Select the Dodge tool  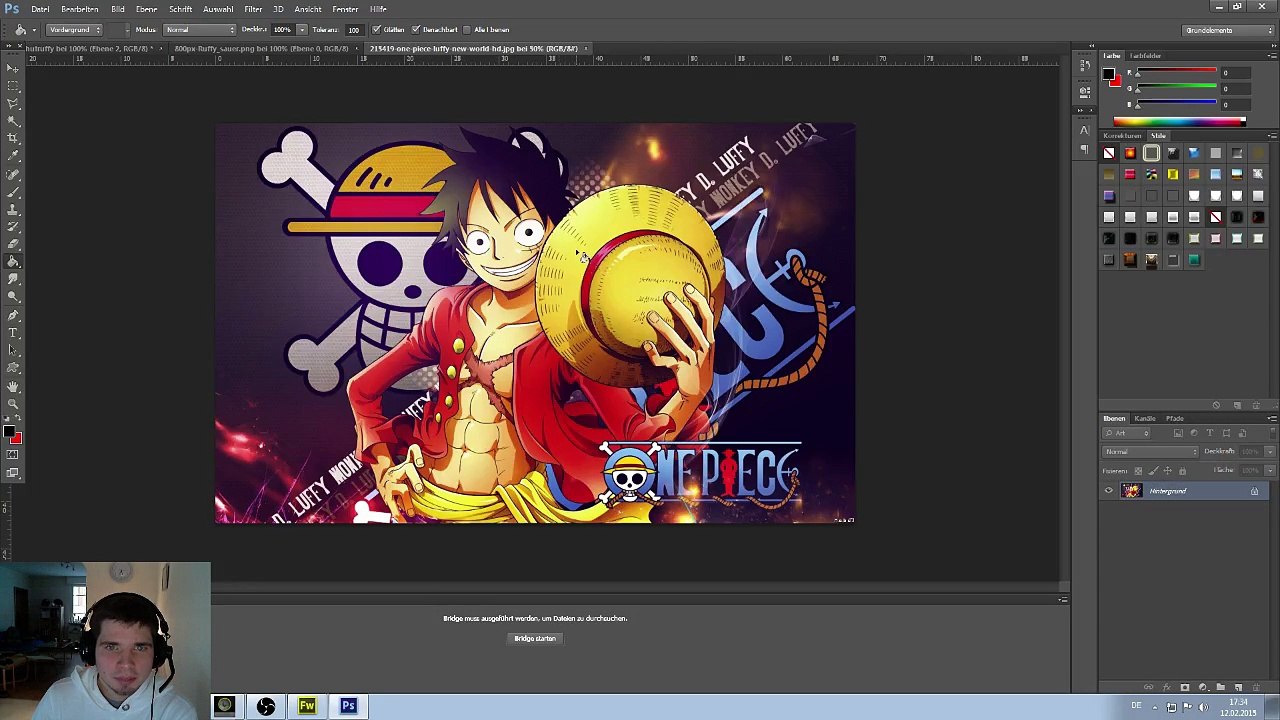click(12, 296)
